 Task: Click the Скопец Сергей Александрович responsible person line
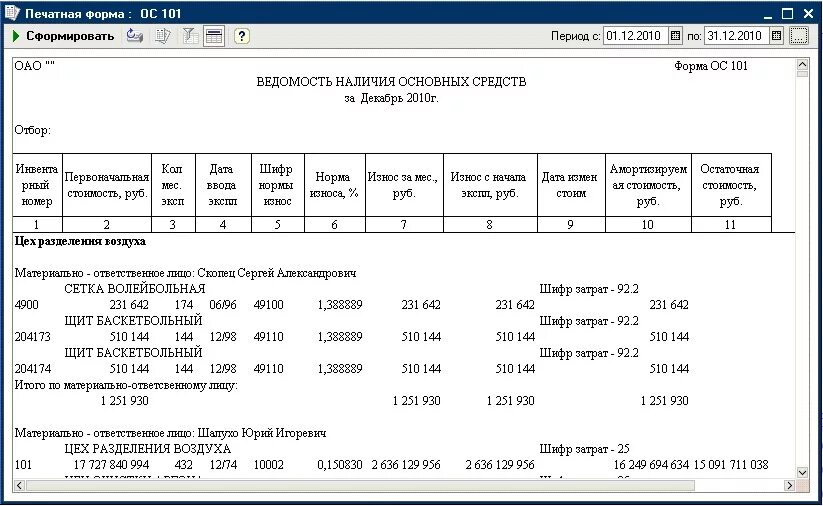185,273
